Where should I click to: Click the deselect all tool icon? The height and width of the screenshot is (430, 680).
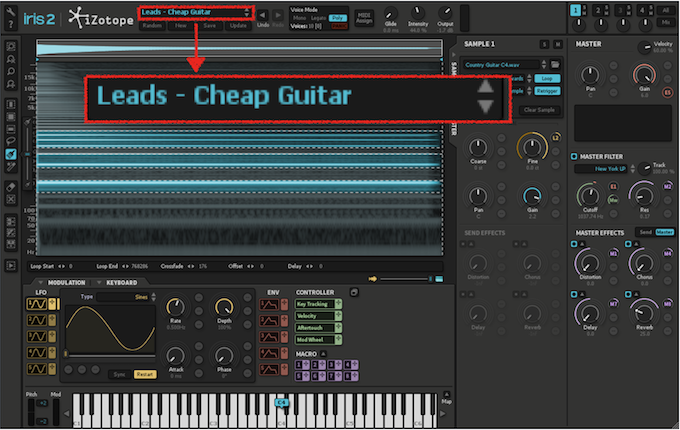coord(11,199)
